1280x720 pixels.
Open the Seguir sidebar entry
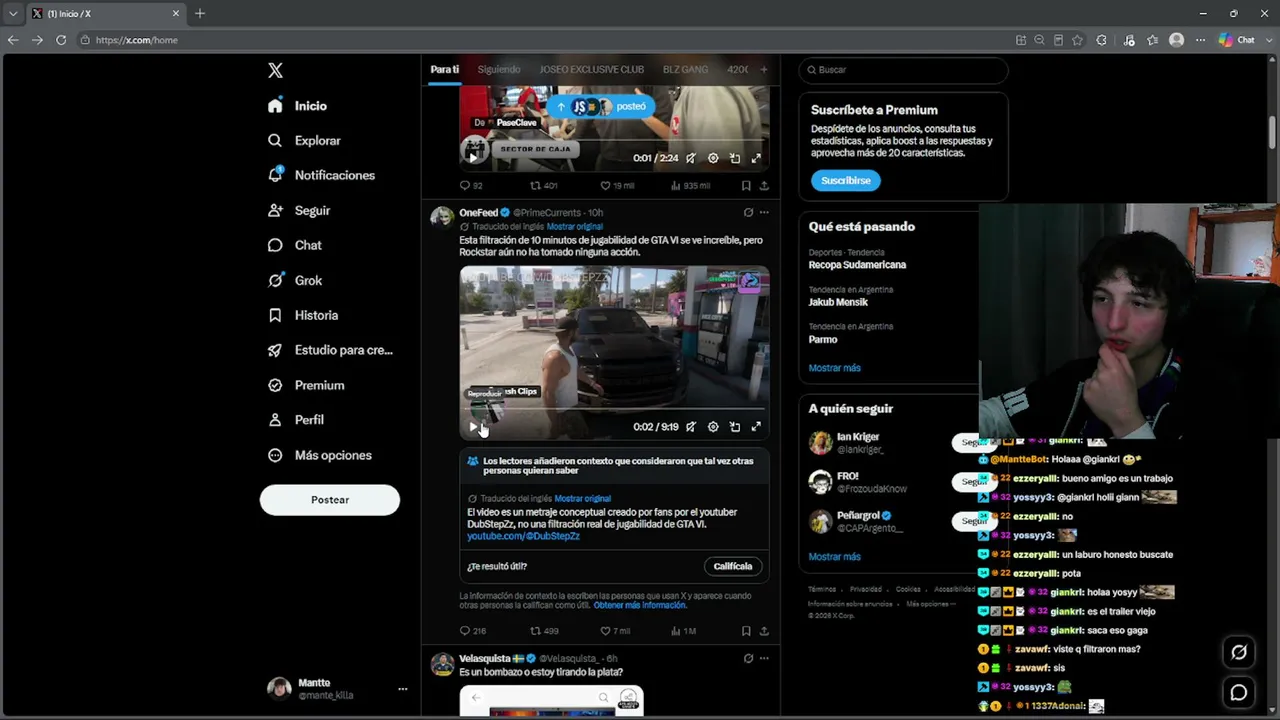pos(299,211)
